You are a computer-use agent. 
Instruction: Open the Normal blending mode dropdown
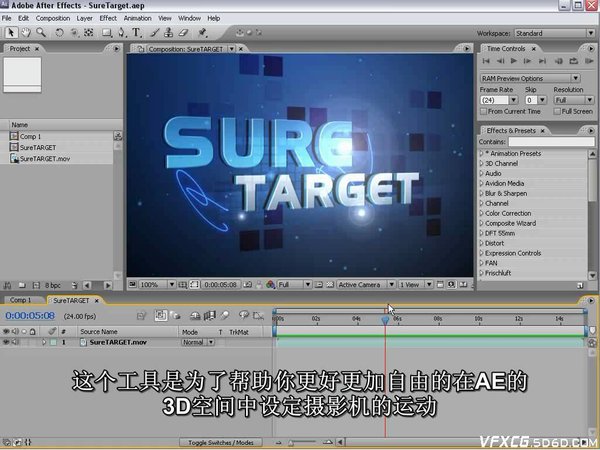(x=197, y=342)
